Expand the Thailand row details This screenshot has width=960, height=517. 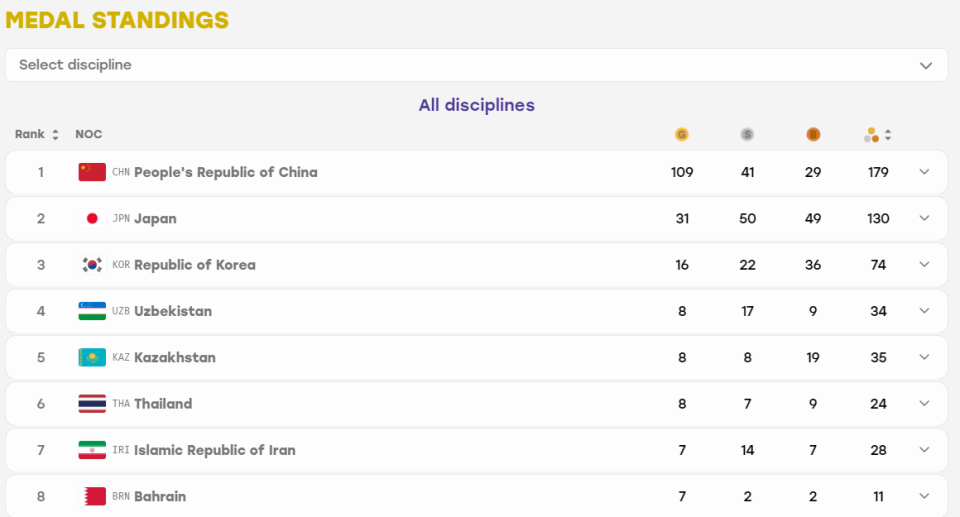pyautogui.click(x=924, y=403)
